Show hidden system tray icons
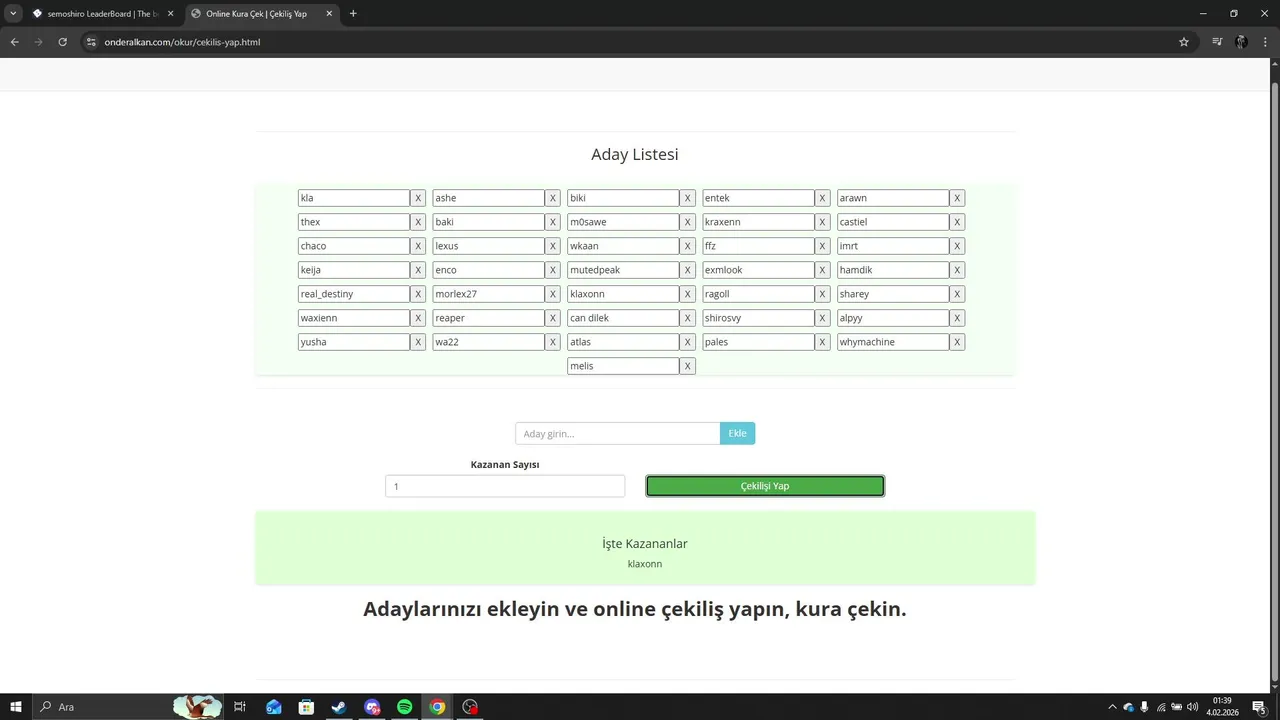Viewport: 1280px width, 720px height. [1112, 707]
